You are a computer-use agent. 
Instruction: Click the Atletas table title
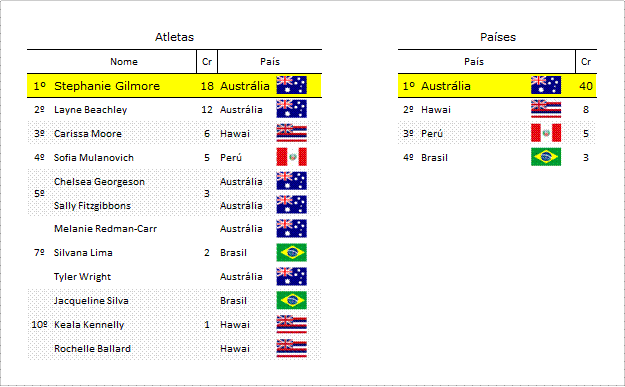174,37
